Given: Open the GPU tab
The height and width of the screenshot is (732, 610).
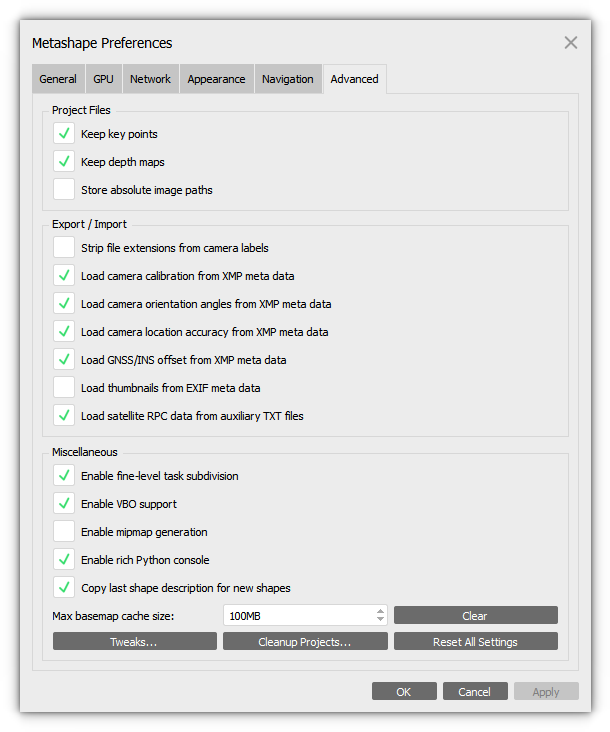Looking at the screenshot, I should tap(103, 79).
